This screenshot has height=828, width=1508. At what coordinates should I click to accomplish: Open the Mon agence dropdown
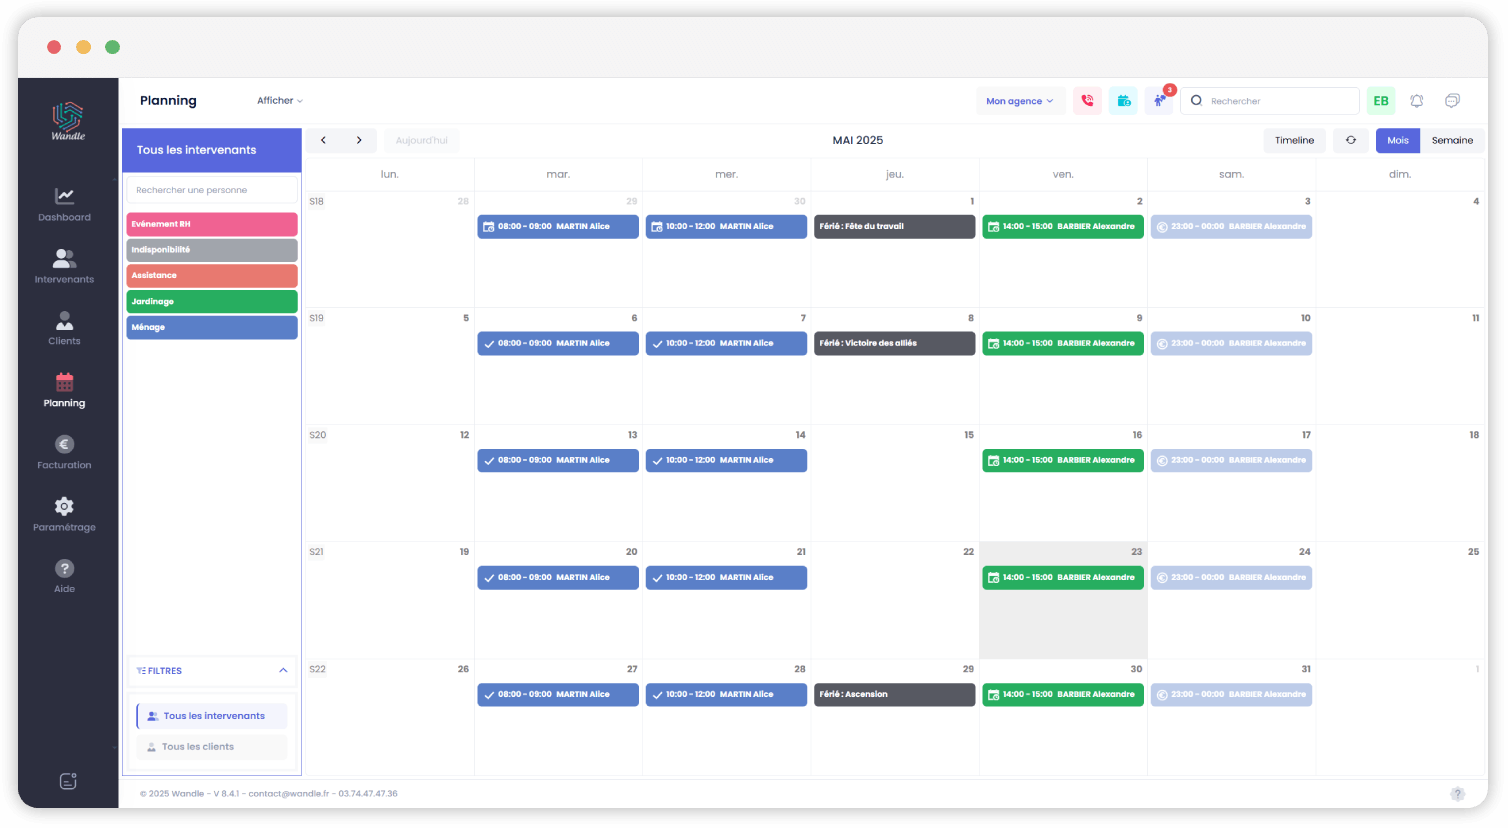pyautogui.click(x=1020, y=100)
